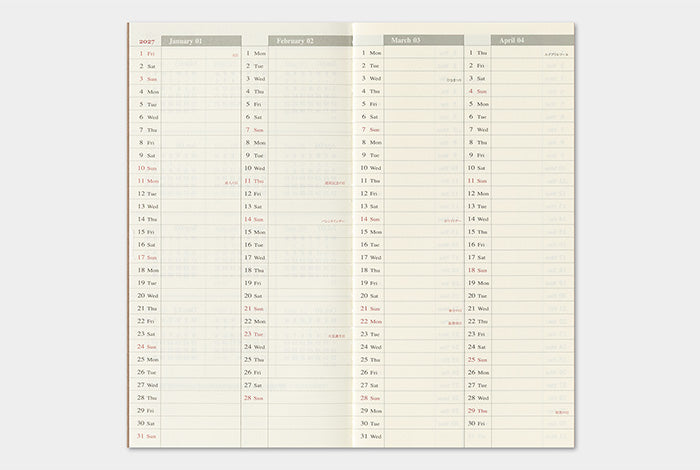Click '7 Sun' in the March column
700x470 pixels.
371,129
